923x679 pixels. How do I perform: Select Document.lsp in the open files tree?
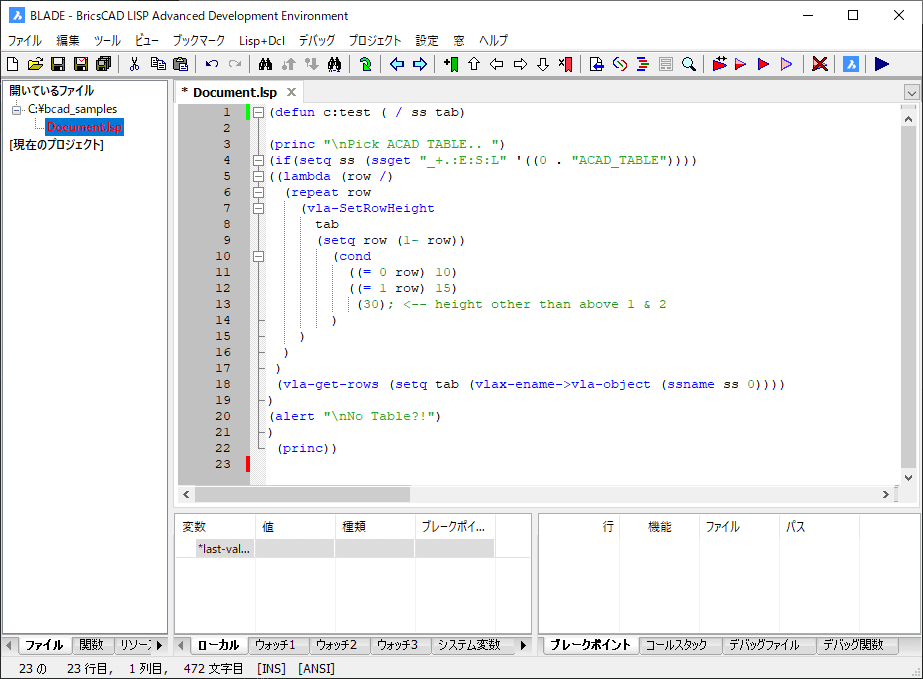coord(84,127)
